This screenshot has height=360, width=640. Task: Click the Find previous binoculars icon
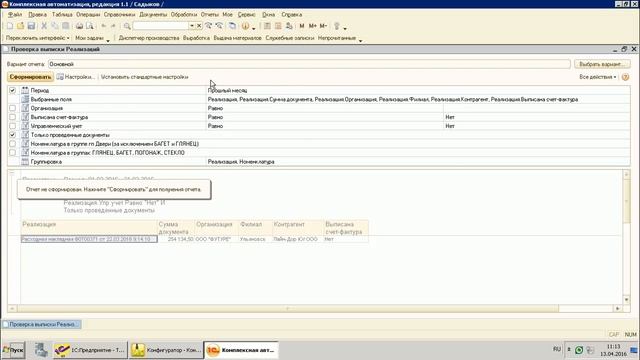pyautogui.click(x=219, y=26)
